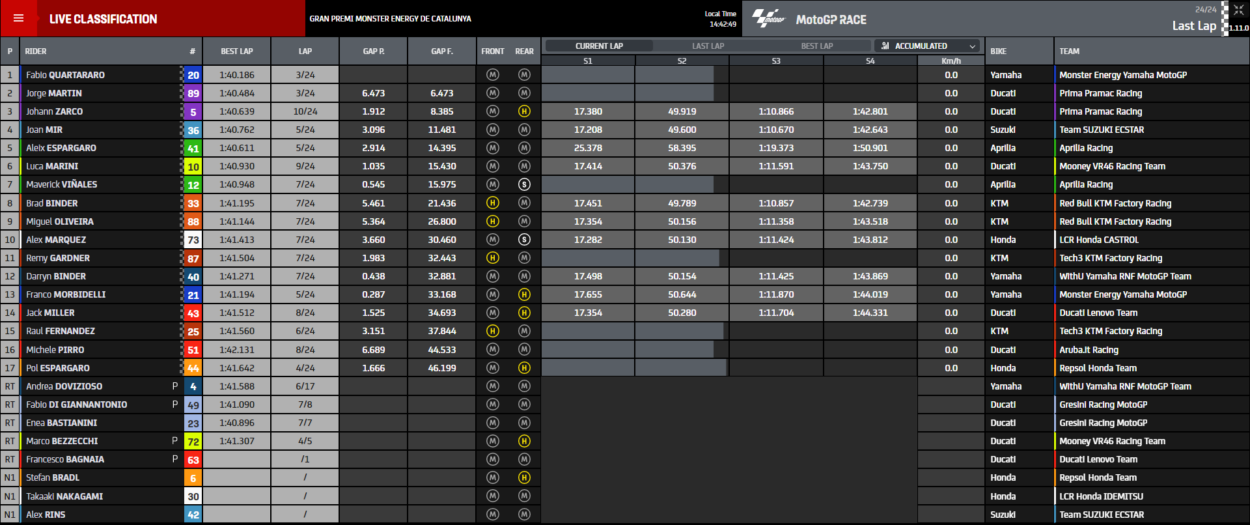Click Quartararo's sector progress bar
The image size is (1250, 525).
pyautogui.click(x=627, y=75)
